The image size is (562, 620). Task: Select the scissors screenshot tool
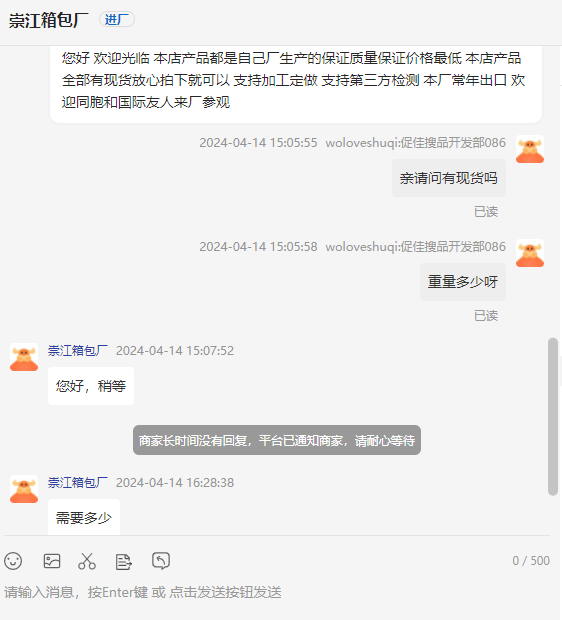87,561
